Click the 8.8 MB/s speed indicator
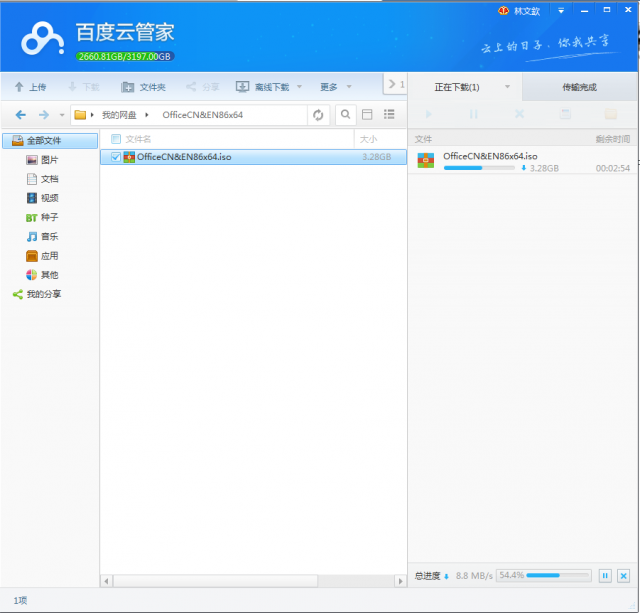 [x=474, y=576]
